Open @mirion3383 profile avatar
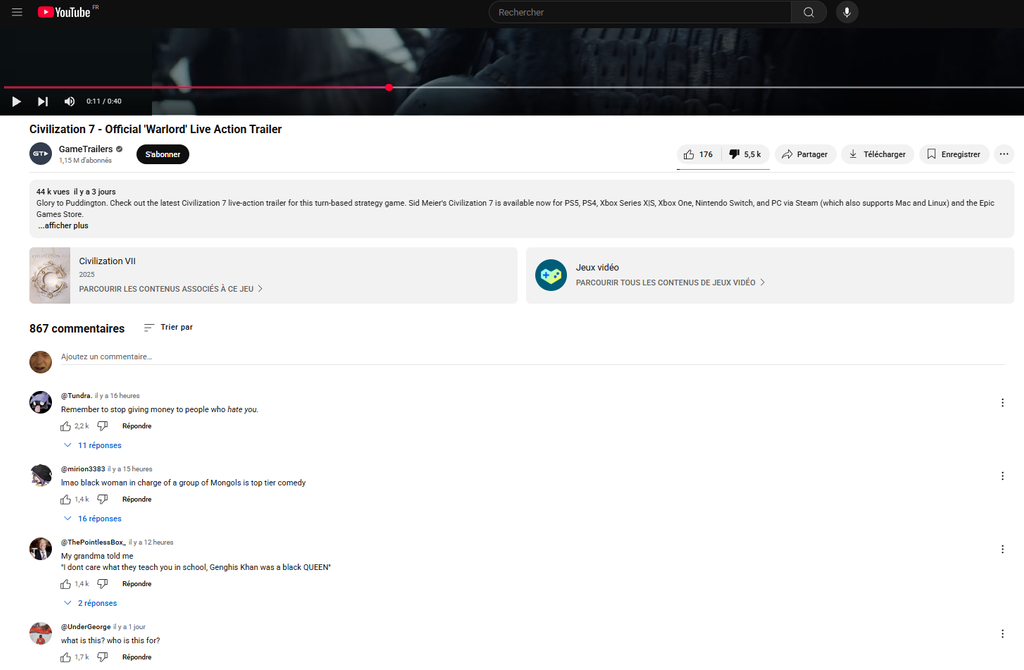Screen dimensions: 1024x670 pyautogui.click(x=40, y=475)
